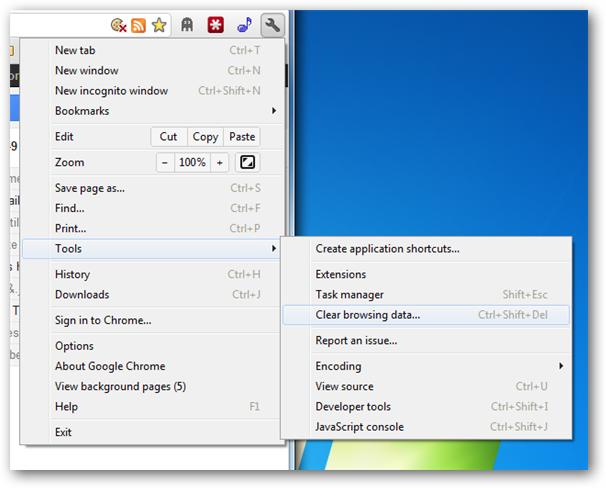The width and height of the screenshot is (606, 488).
Task: Click the blocked cookie icon
Action: (x=119, y=26)
